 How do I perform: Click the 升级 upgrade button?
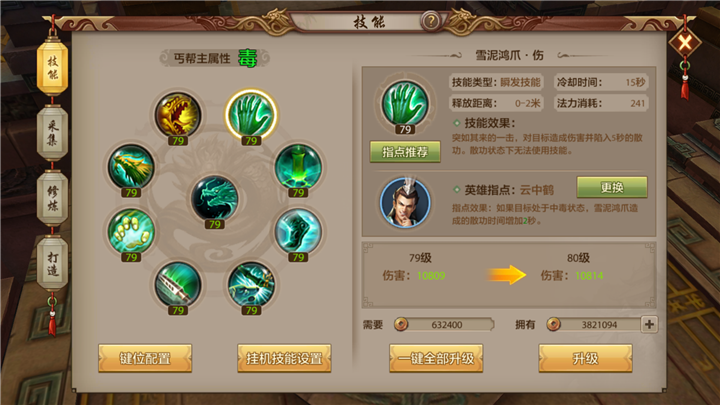(x=585, y=358)
